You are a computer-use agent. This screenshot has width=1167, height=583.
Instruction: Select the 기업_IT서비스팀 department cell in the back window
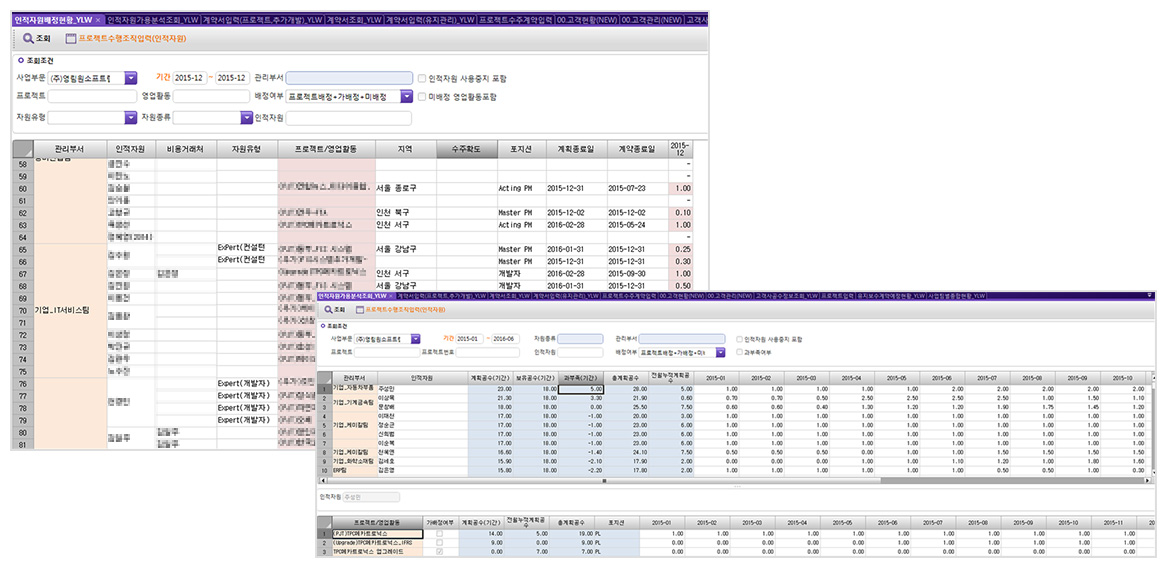coord(70,310)
